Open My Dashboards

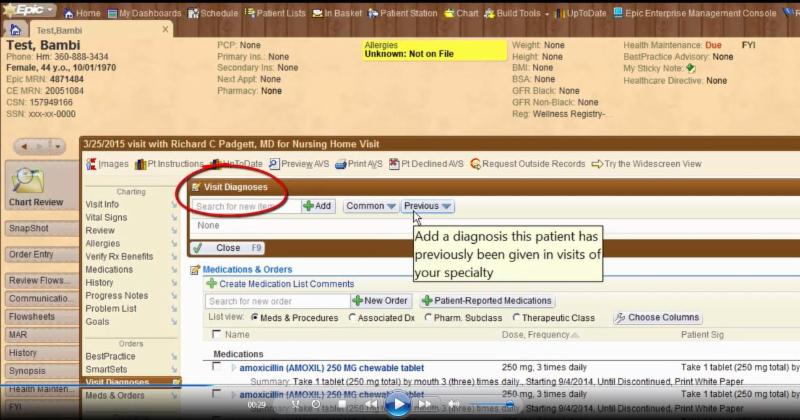(x=144, y=13)
